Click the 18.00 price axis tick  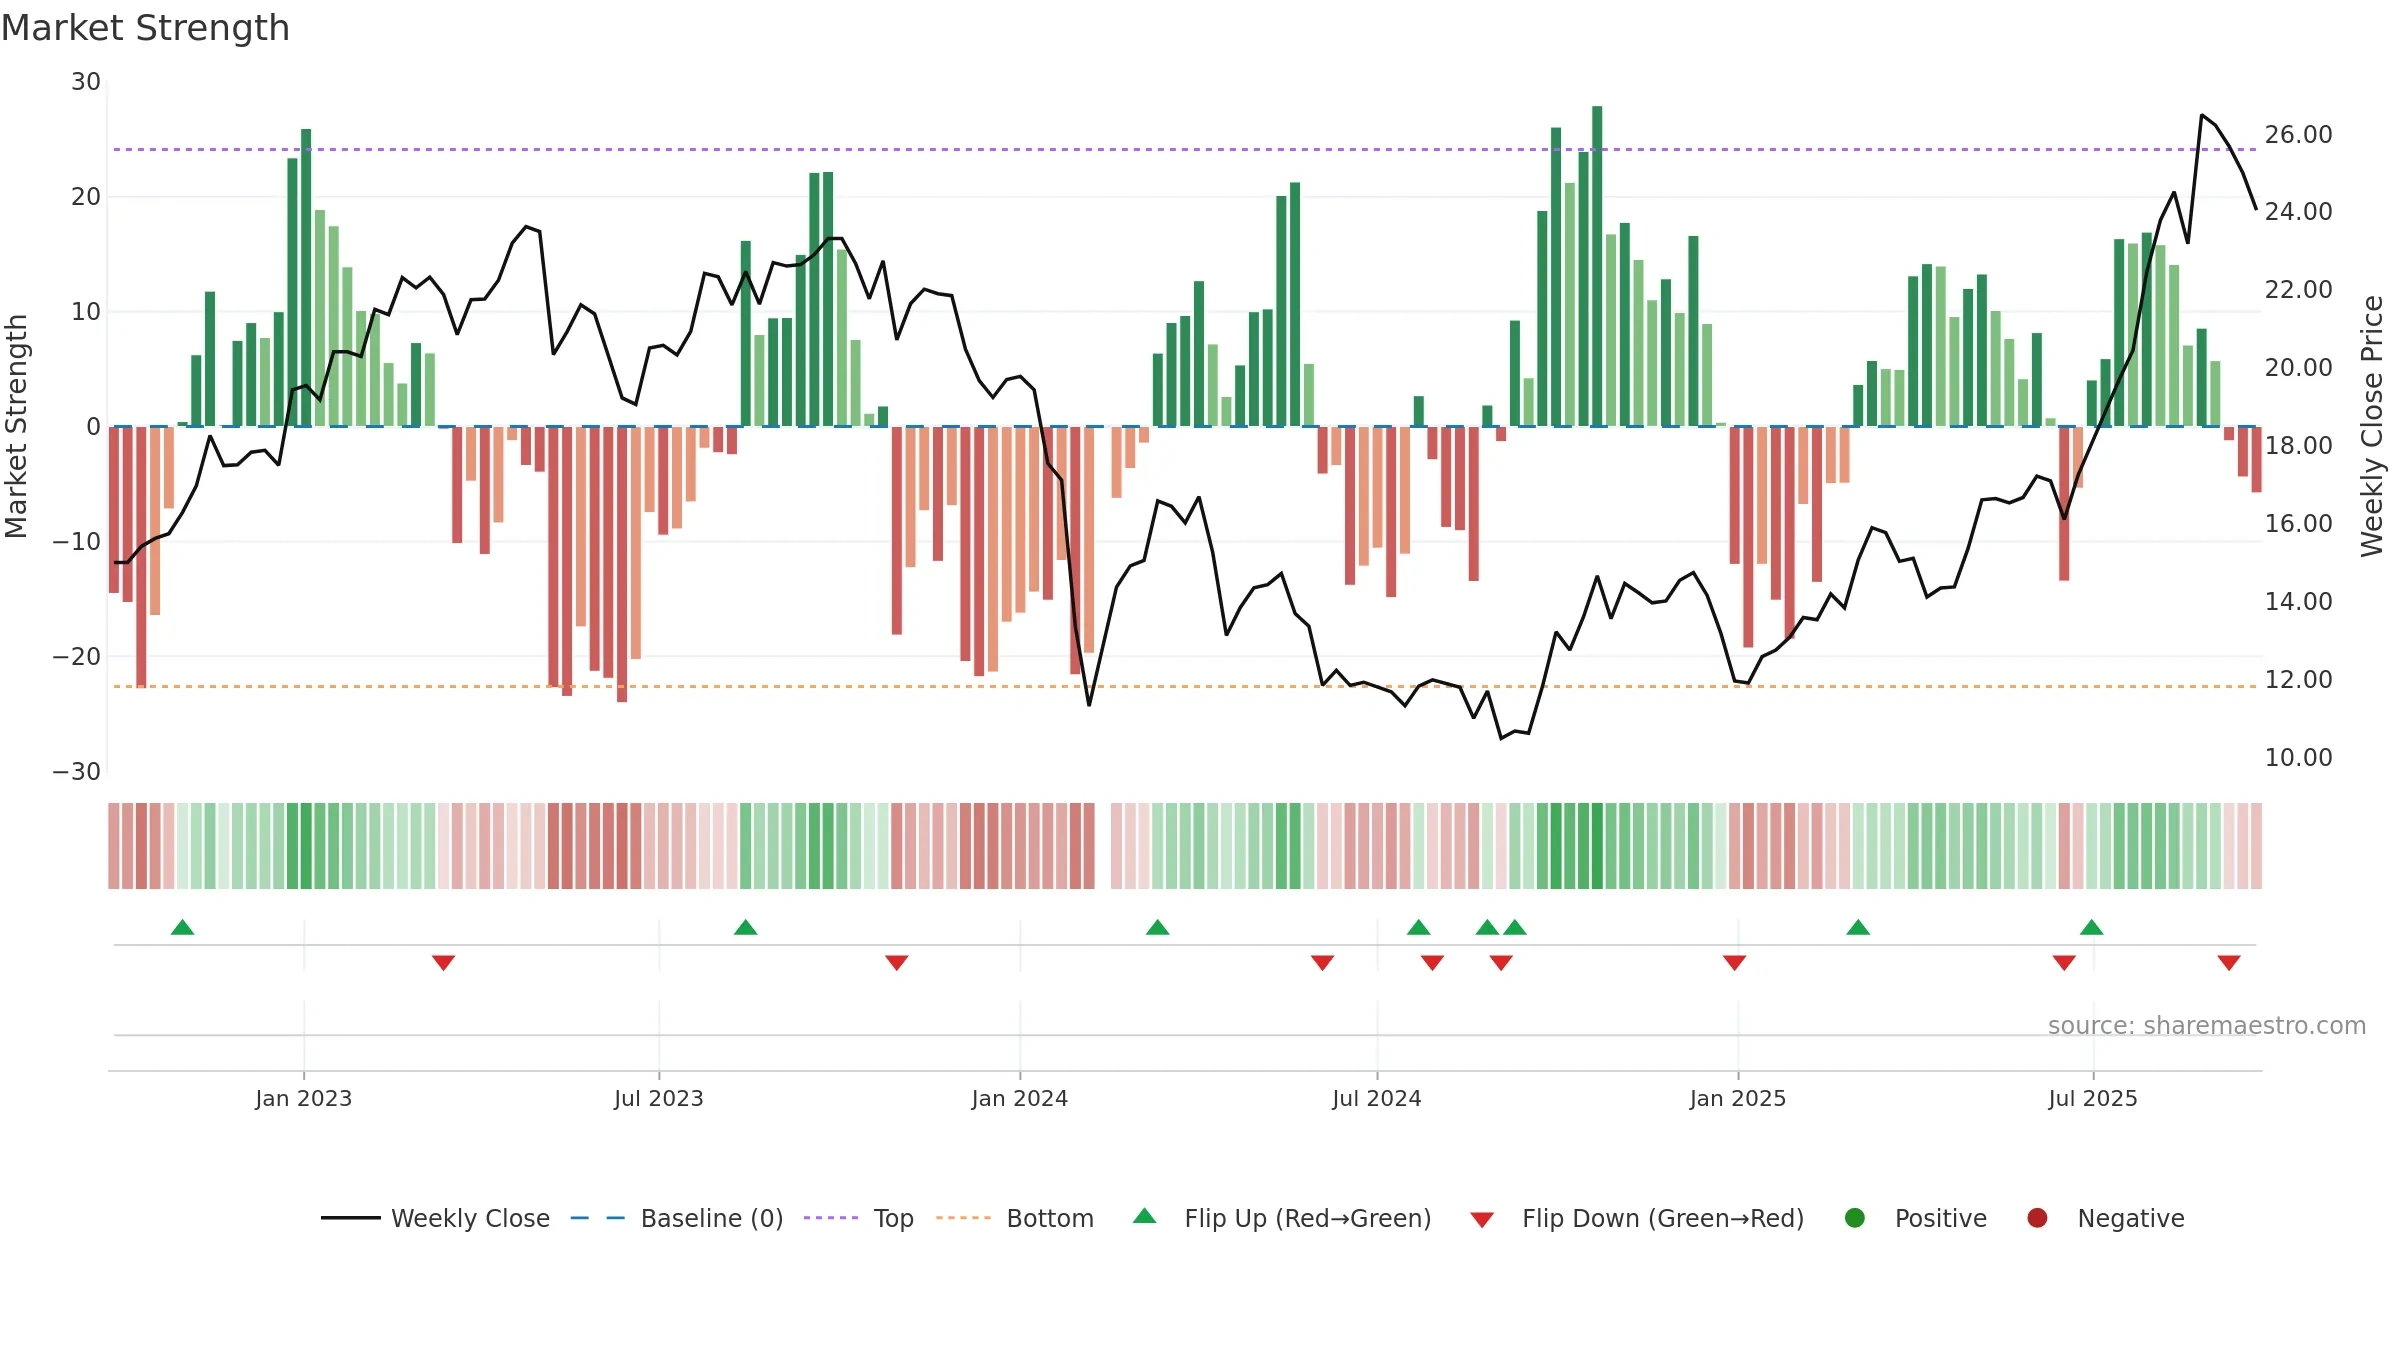[x=2299, y=446]
